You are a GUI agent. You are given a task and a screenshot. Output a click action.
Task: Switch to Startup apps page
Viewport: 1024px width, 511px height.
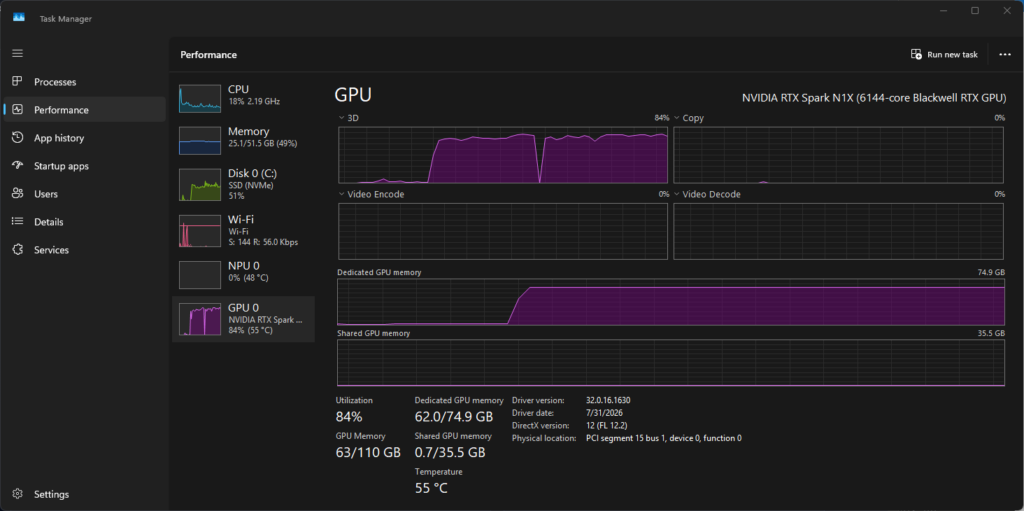pos(61,166)
